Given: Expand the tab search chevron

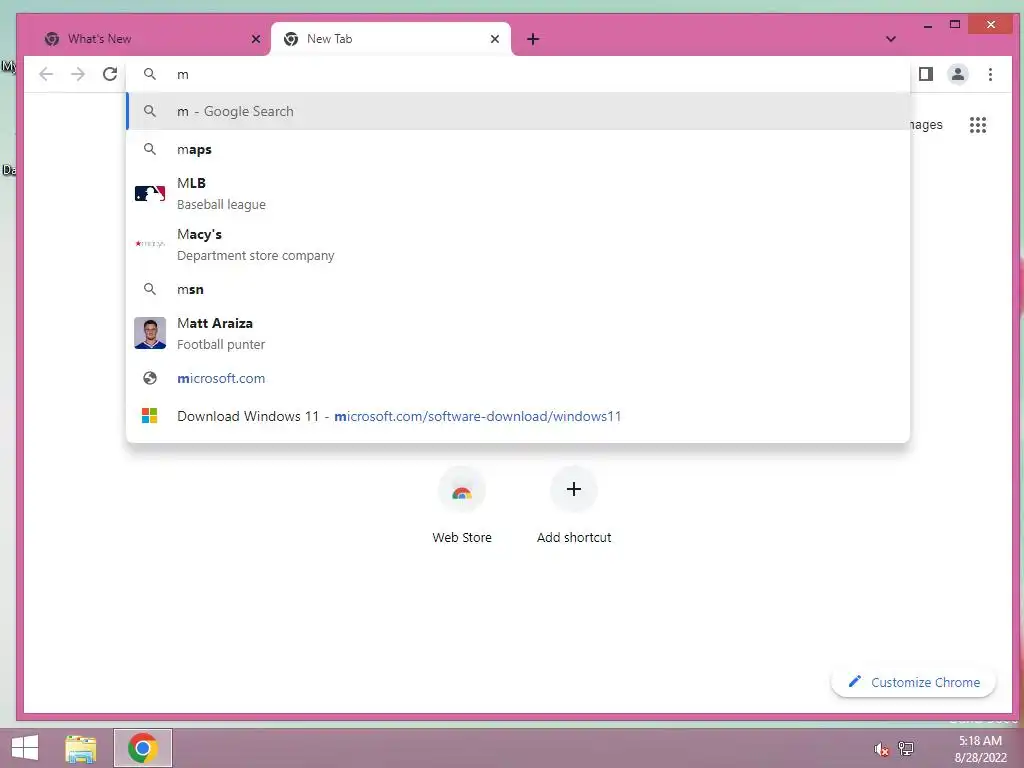Looking at the screenshot, I should pyautogui.click(x=891, y=39).
